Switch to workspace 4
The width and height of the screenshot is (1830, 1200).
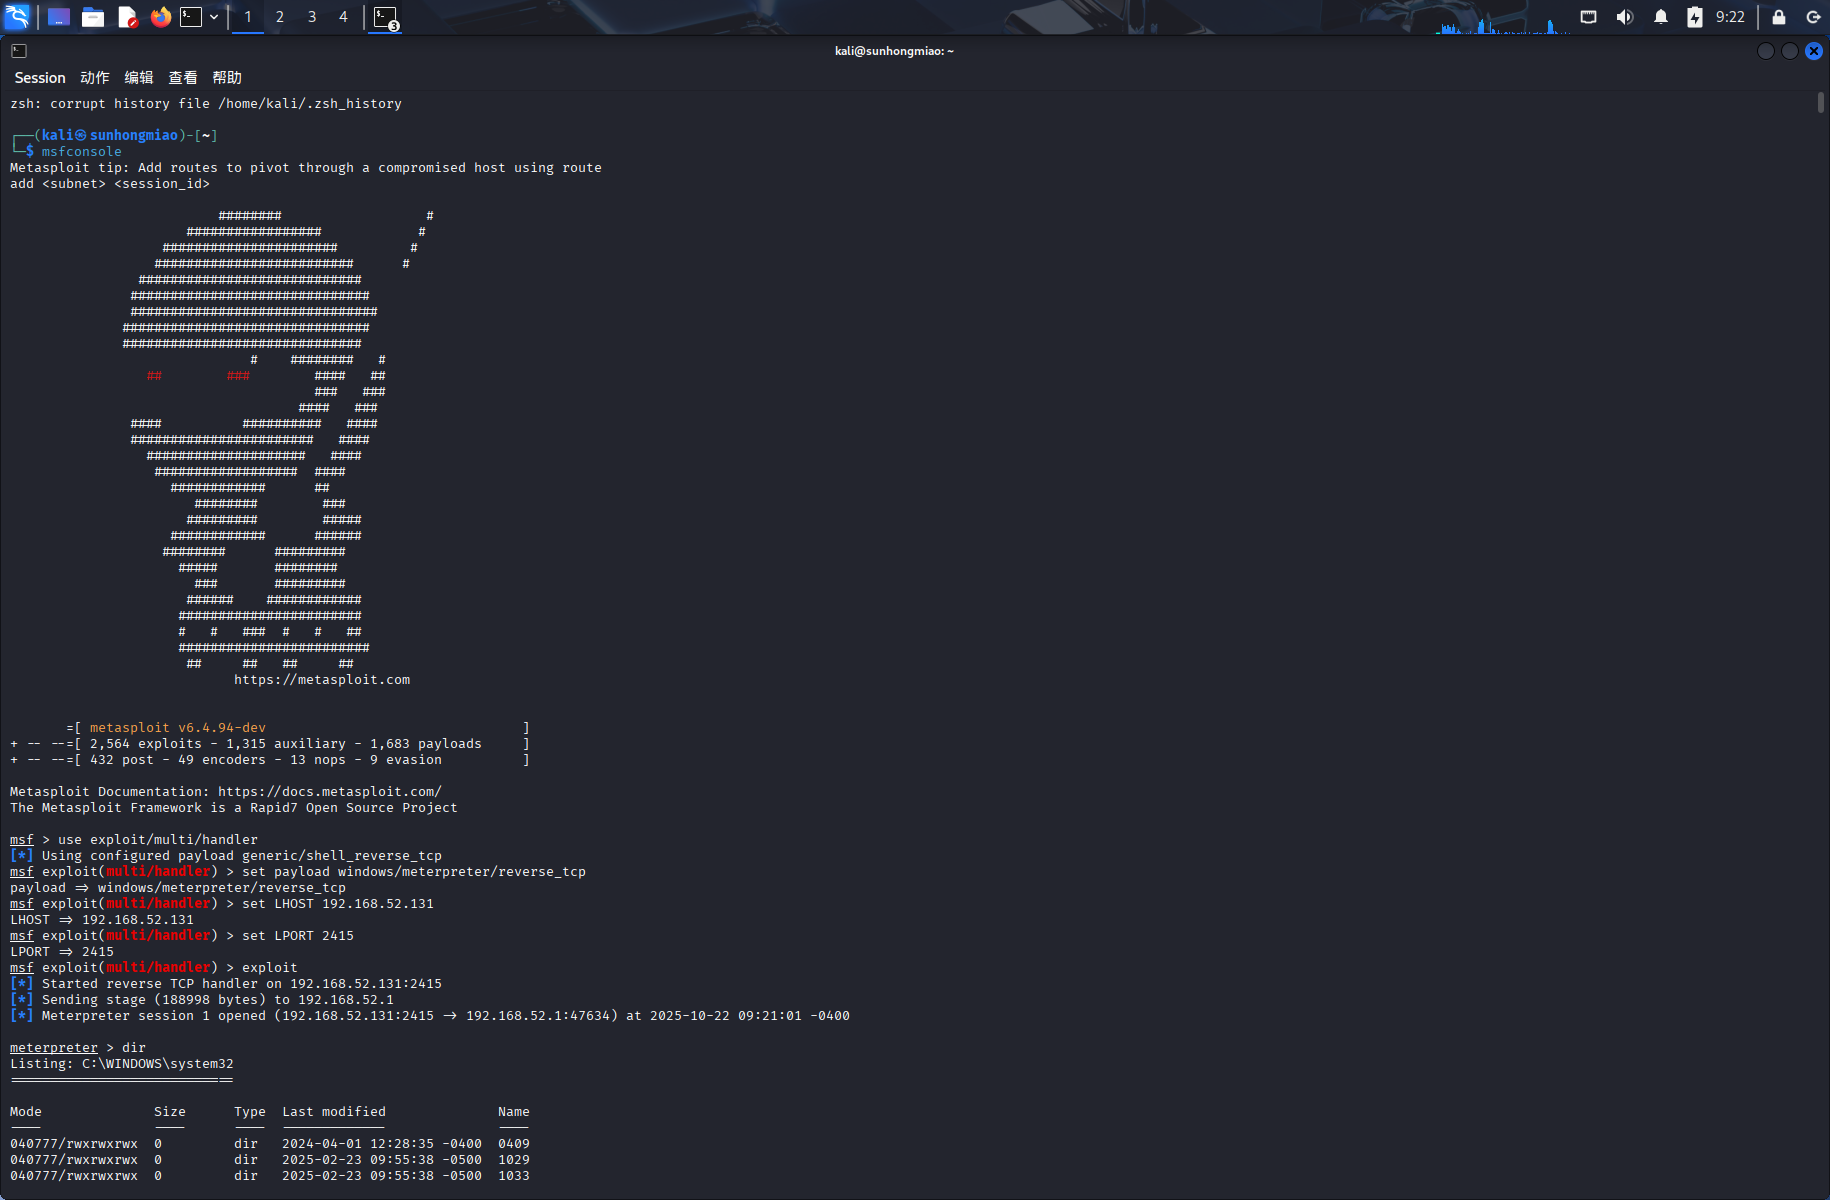tap(343, 17)
